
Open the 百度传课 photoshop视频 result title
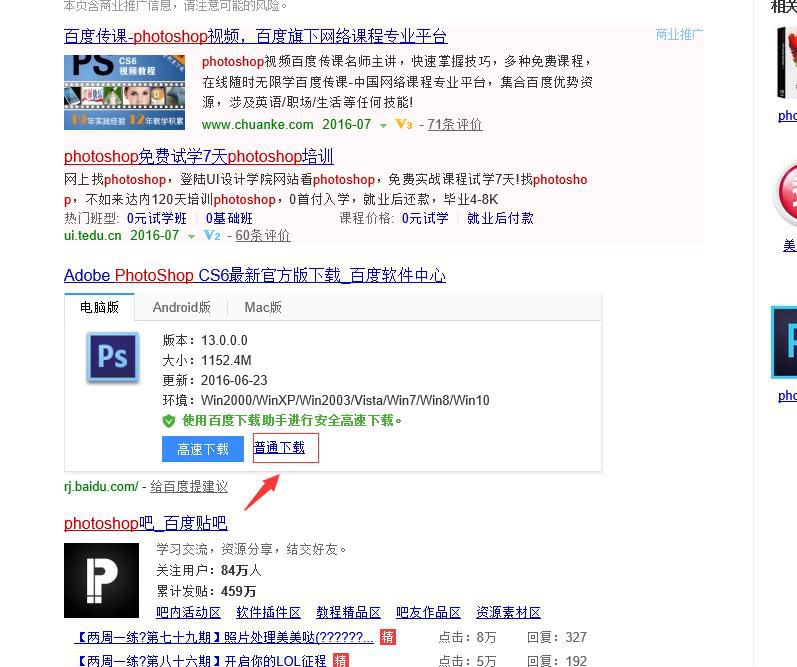[255, 36]
